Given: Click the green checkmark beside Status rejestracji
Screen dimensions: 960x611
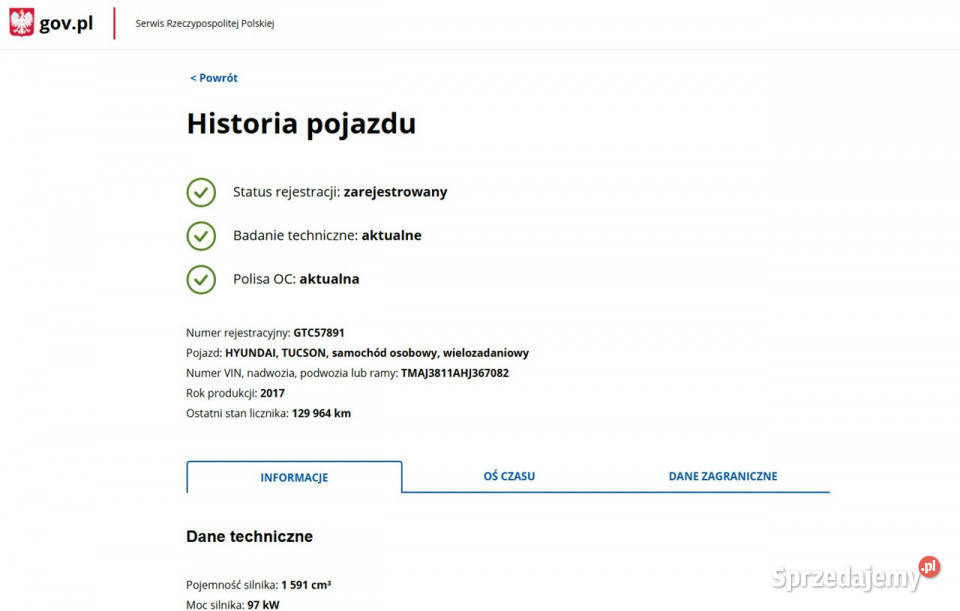Looking at the screenshot, I should tap(201, 192).
